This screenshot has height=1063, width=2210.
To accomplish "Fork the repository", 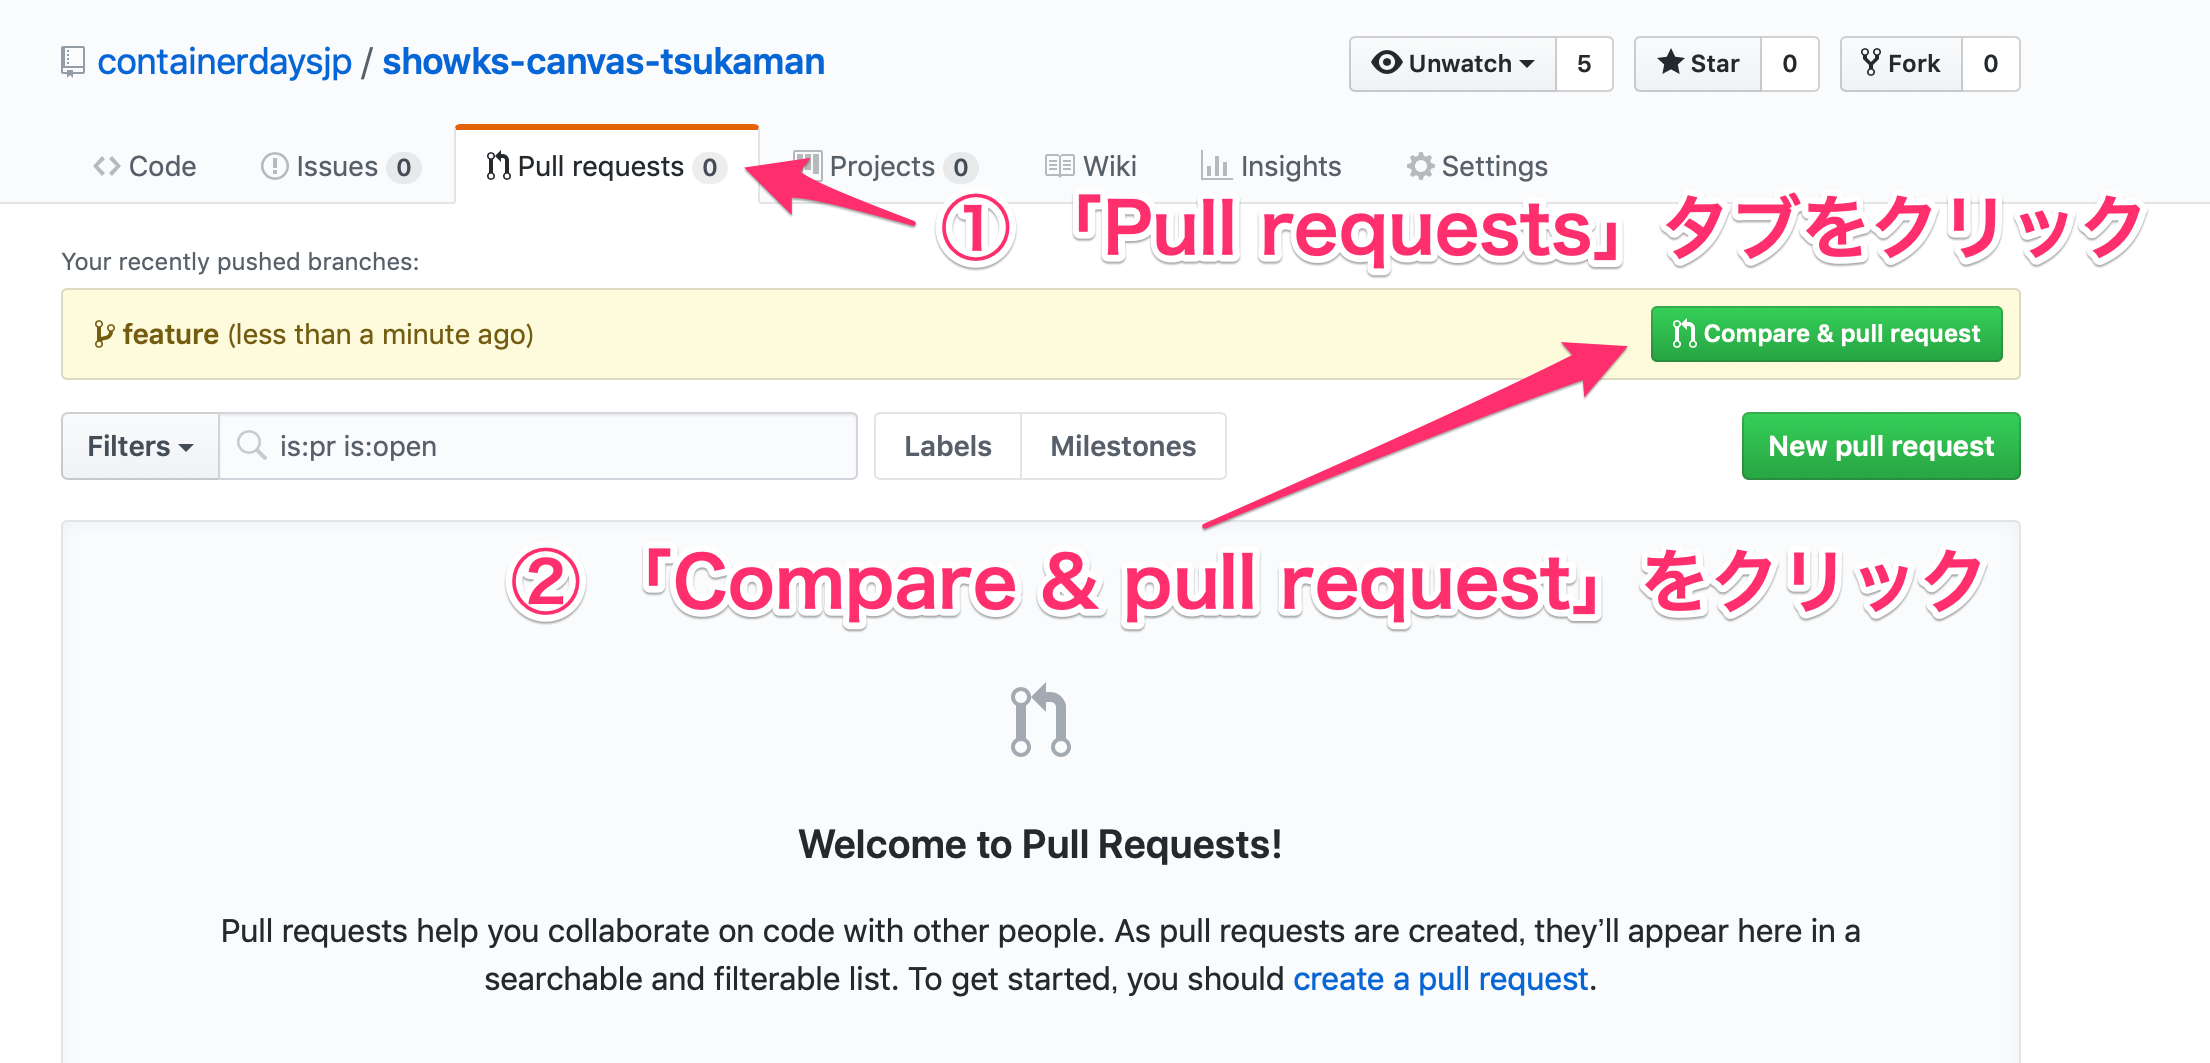I will [1901, 64].
